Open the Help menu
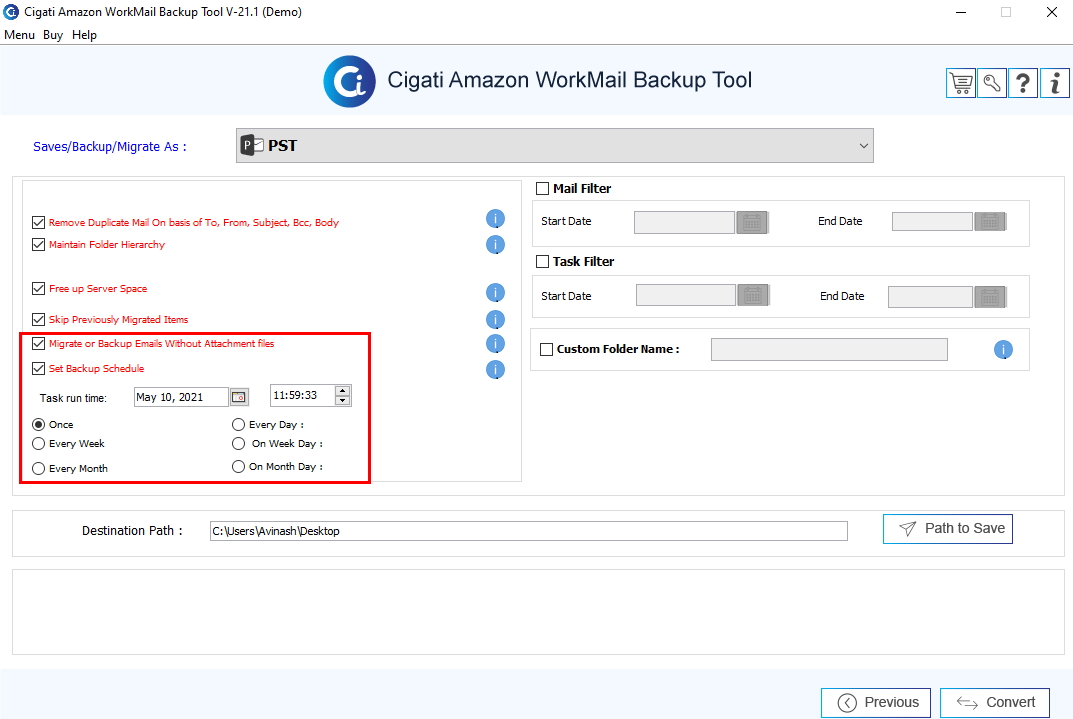This screenshot has height=719, width=1073. click(84, 35)
